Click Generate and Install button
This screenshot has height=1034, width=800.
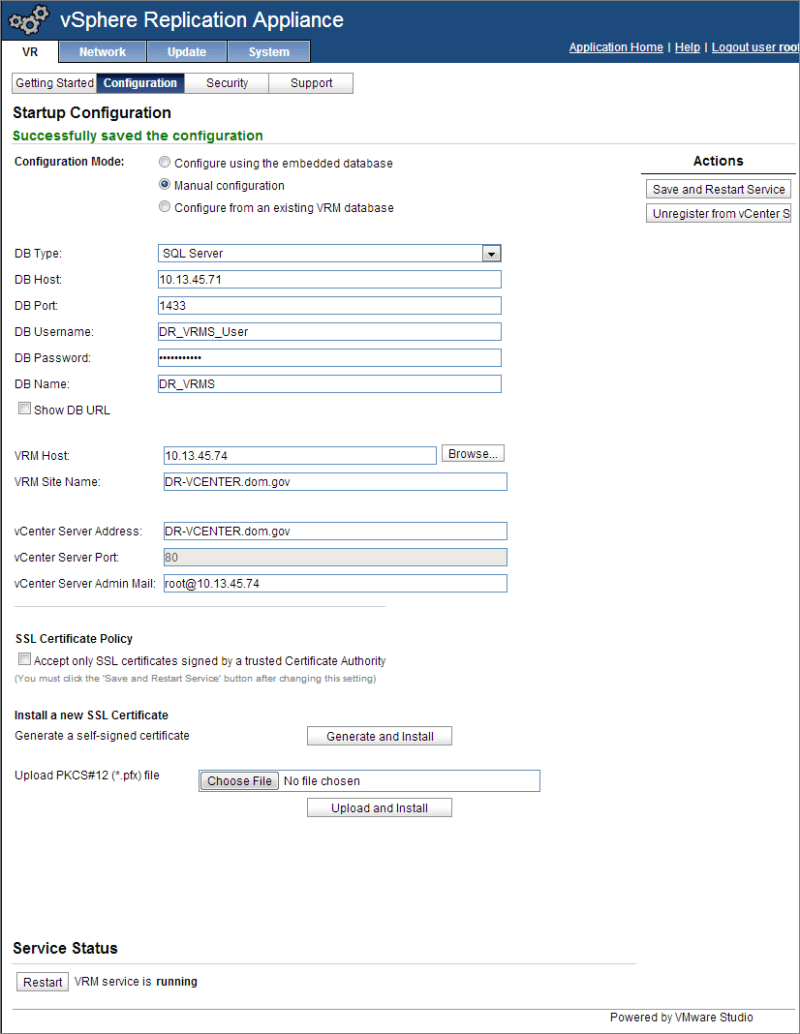(x=379, y=736)
